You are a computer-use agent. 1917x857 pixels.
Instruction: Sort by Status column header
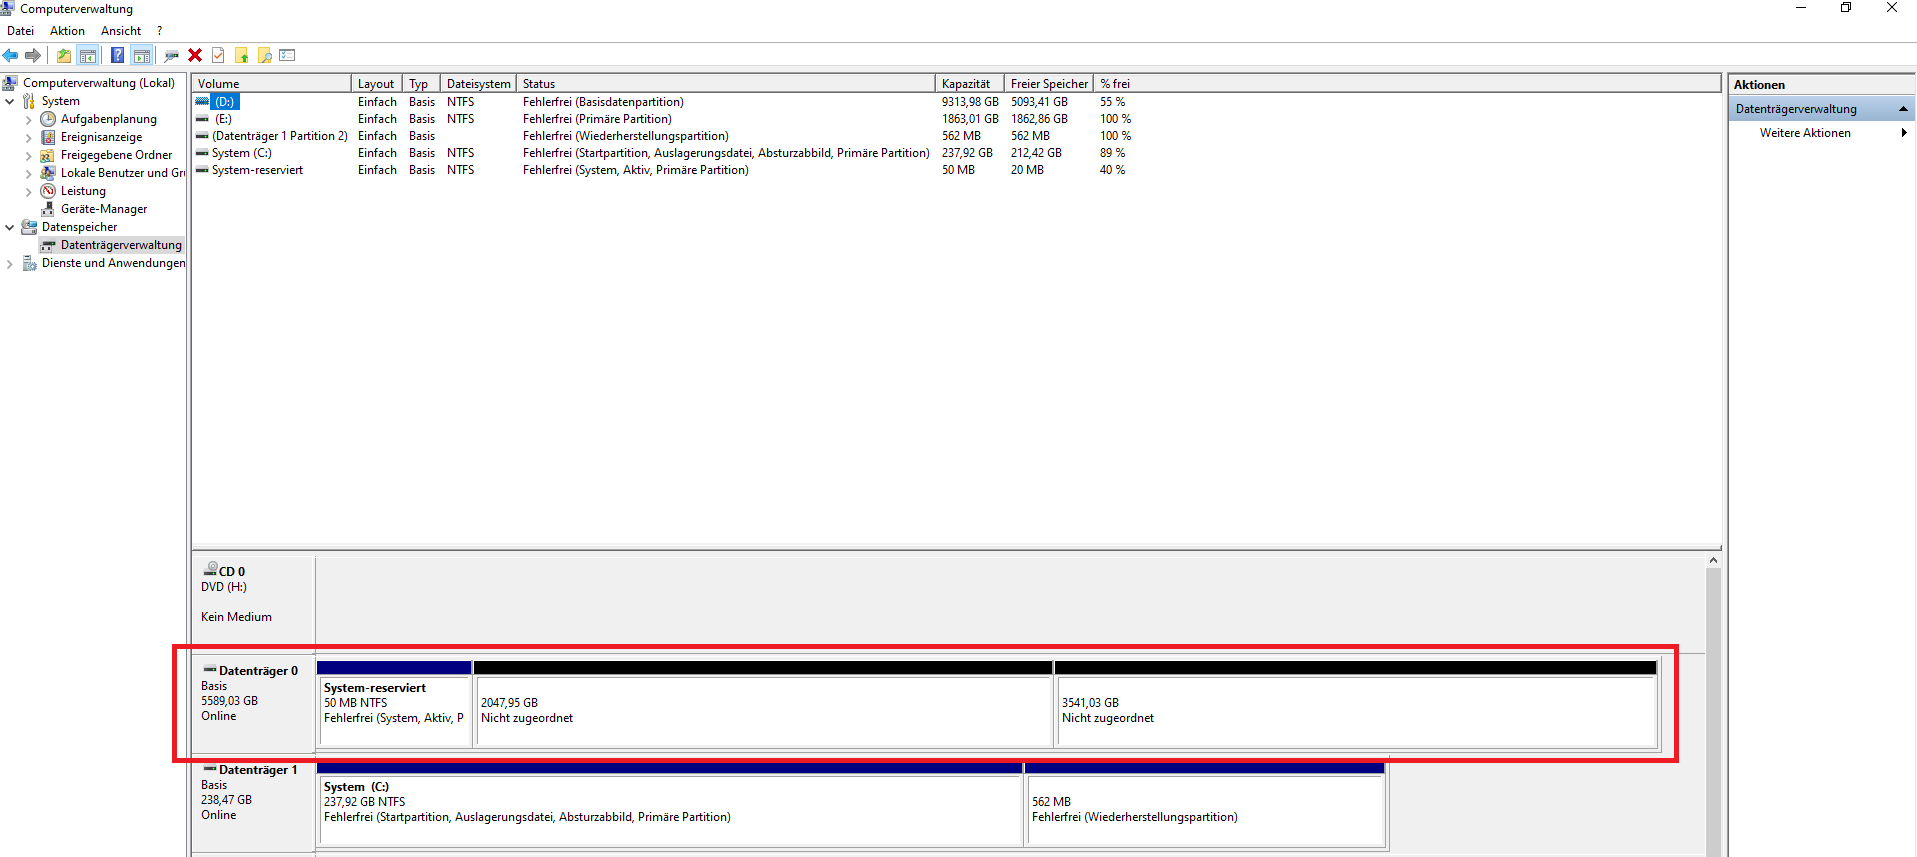click(725, 84)
